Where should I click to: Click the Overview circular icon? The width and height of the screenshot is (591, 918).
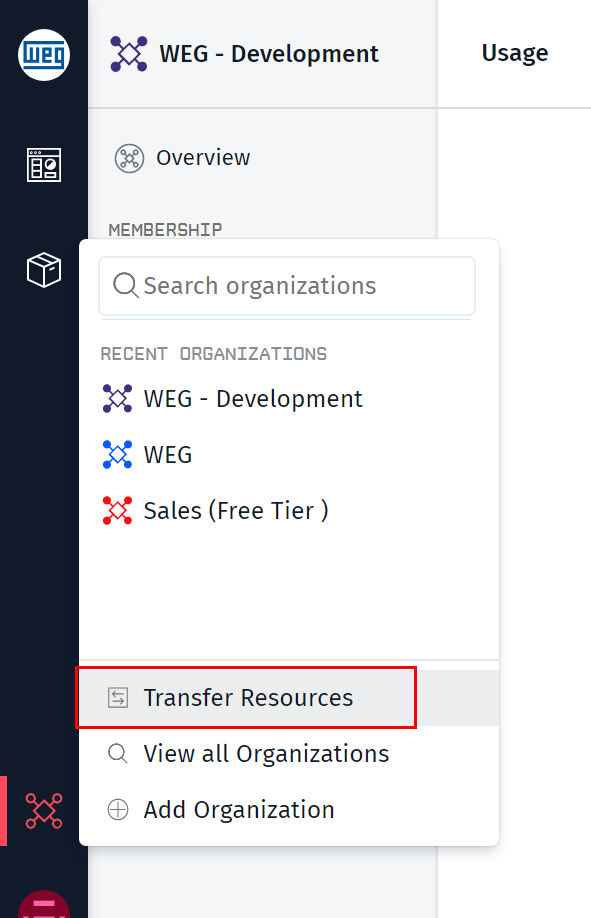[x=129, y=158]
